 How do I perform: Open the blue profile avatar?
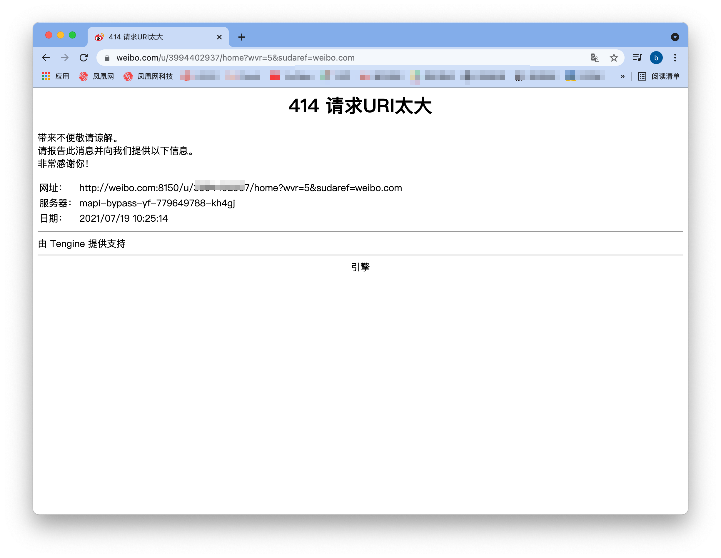[x=656, y=57]
